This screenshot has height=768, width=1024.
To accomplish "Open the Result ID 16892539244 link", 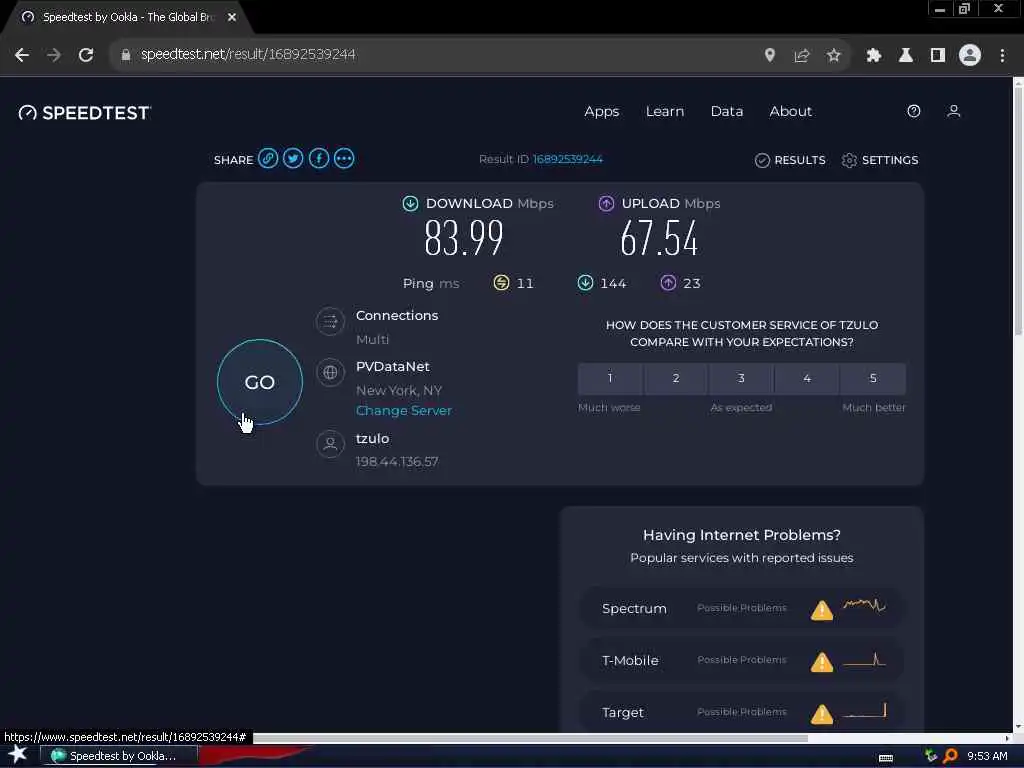I will pyautogui.click(x=568, y=159).
